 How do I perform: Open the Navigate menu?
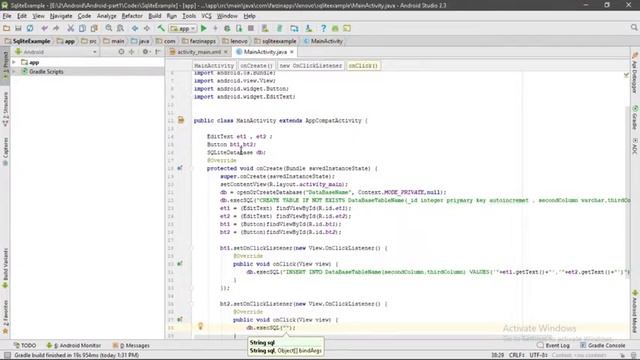click(x=61, y=16)
